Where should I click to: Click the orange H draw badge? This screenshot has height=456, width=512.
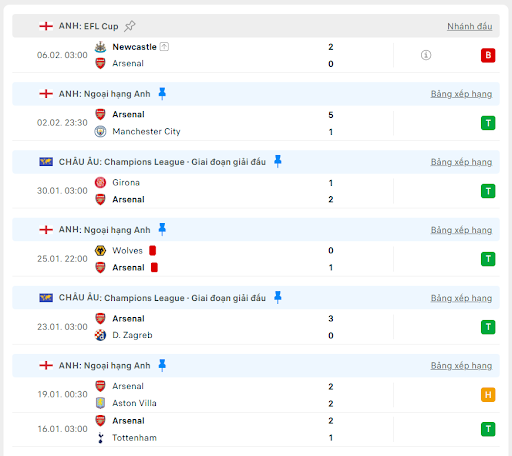tap(488, 395)
